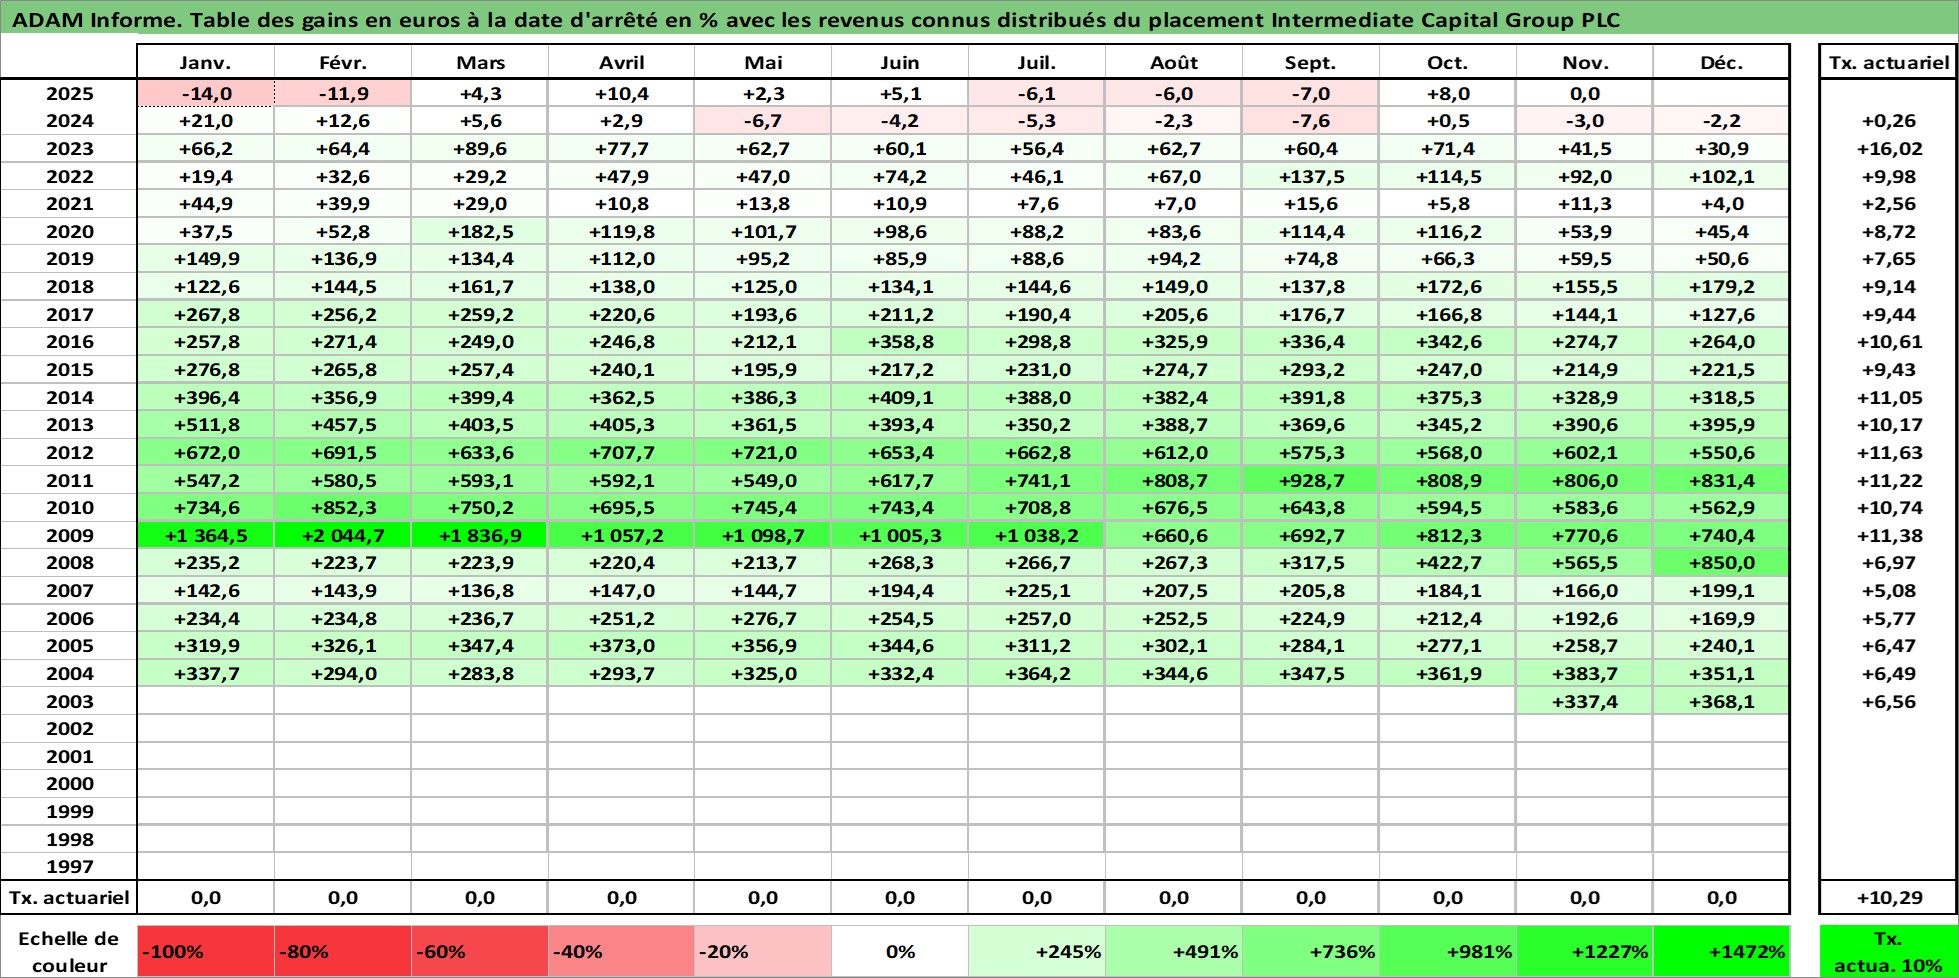Viewport: 1959px width, 978px height.
Task: Select the 'Déc.' column header
Action: [1722, 62]
